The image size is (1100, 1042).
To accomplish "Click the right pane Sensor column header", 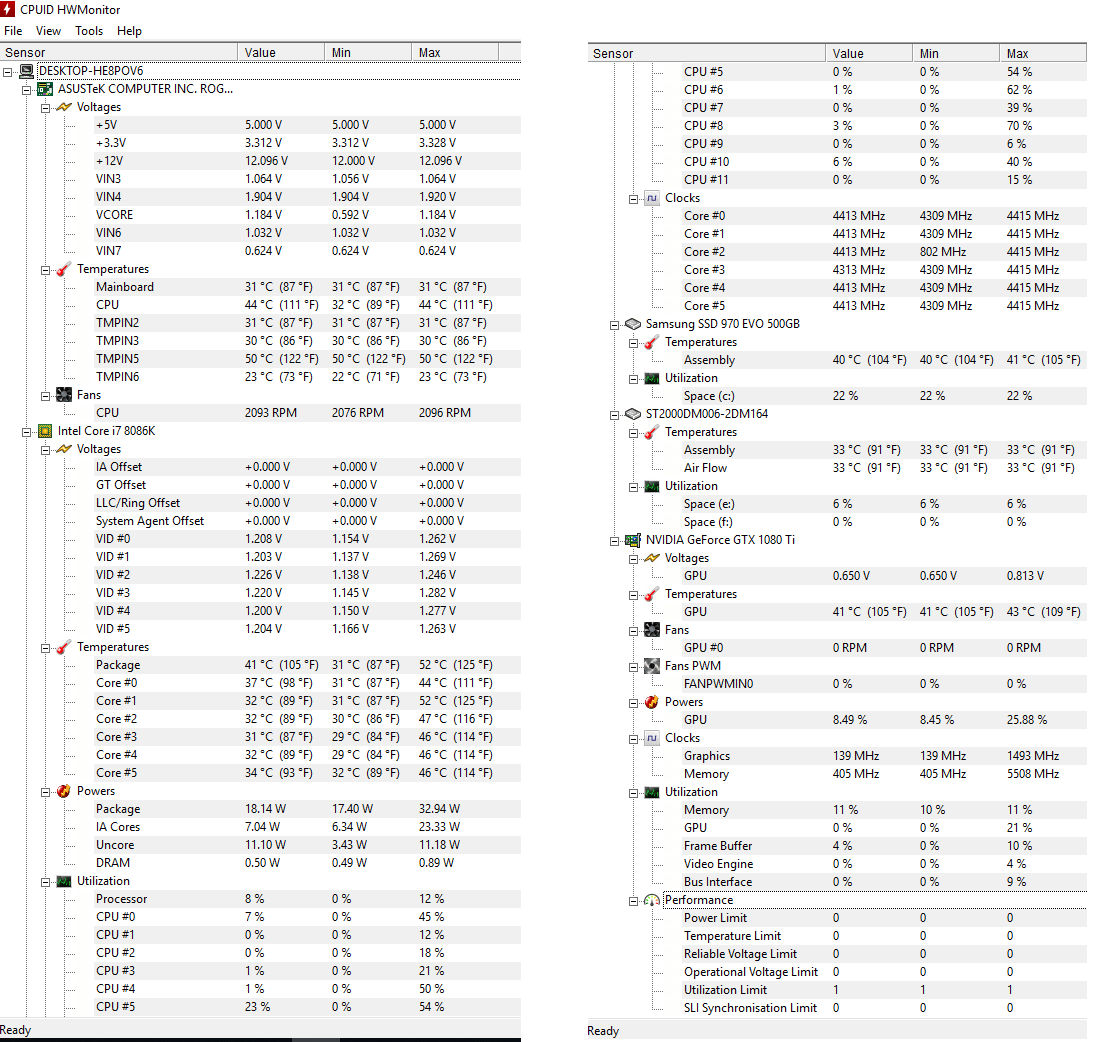I will [706, 53].
